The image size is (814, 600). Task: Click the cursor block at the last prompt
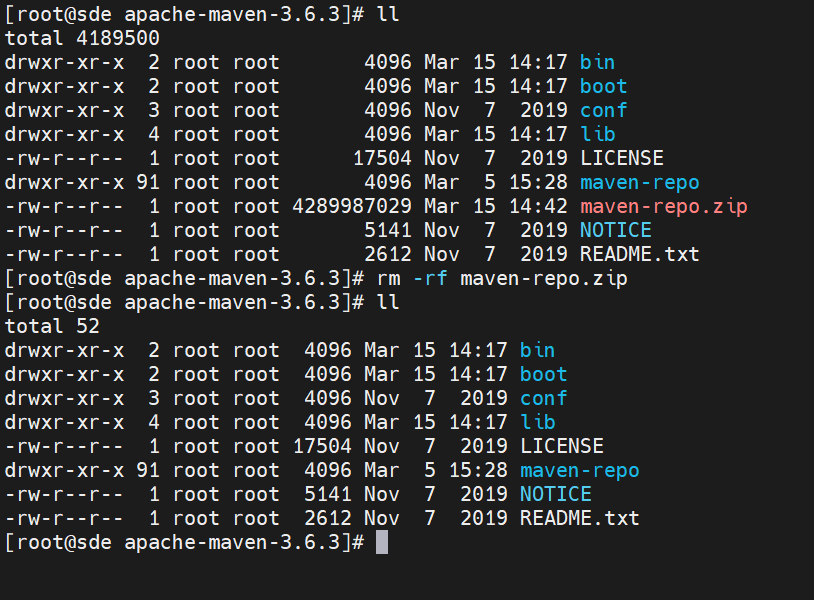tap(381, 542)
